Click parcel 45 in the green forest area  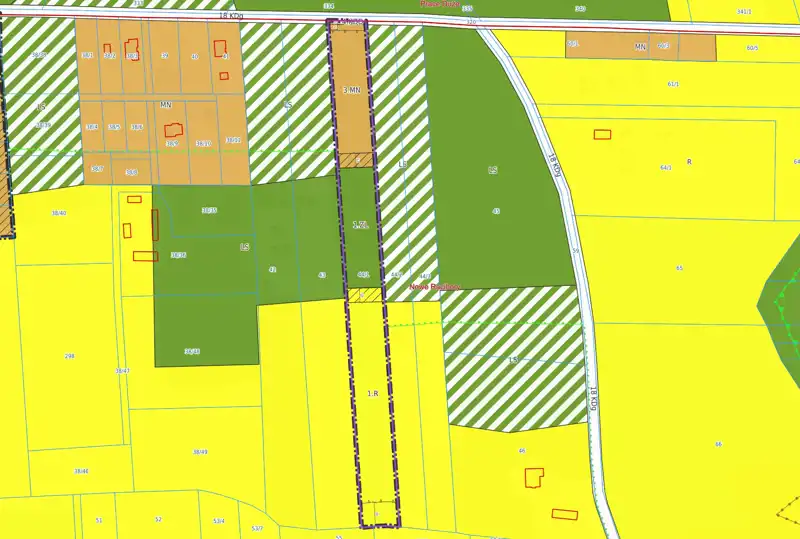click(x=496, y=211)
